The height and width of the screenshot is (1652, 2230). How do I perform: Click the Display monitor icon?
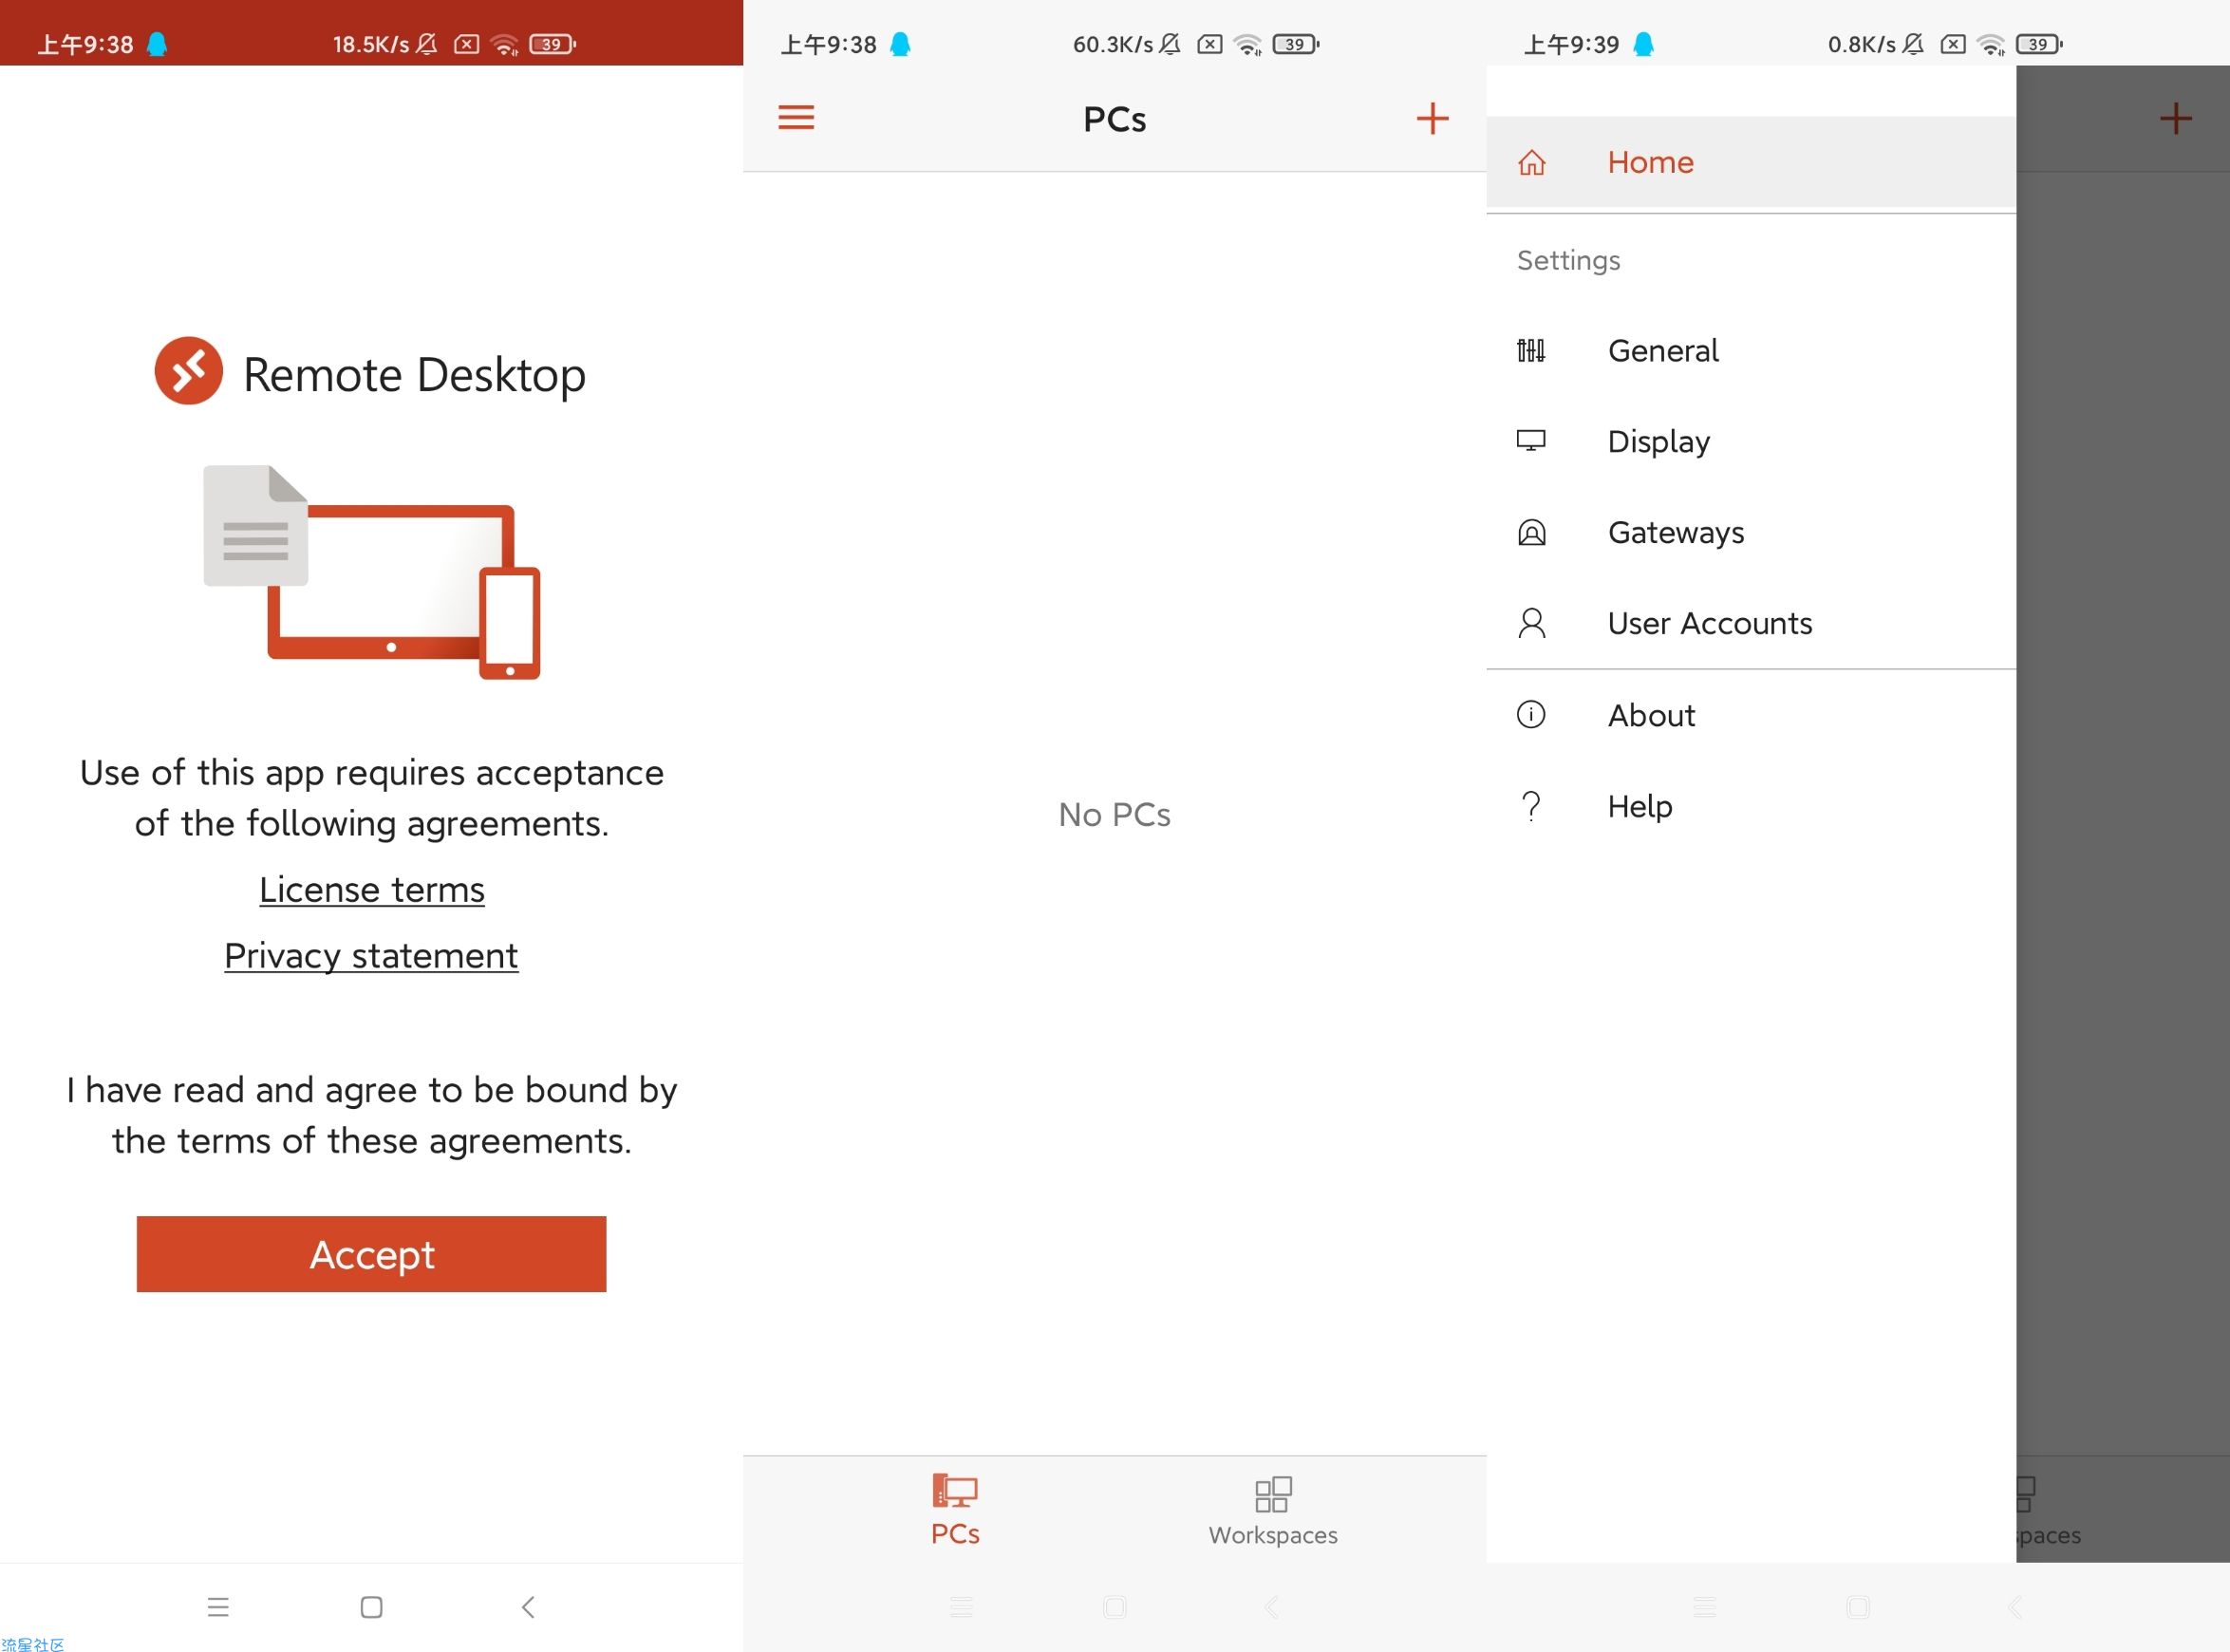pos(1531,441)
